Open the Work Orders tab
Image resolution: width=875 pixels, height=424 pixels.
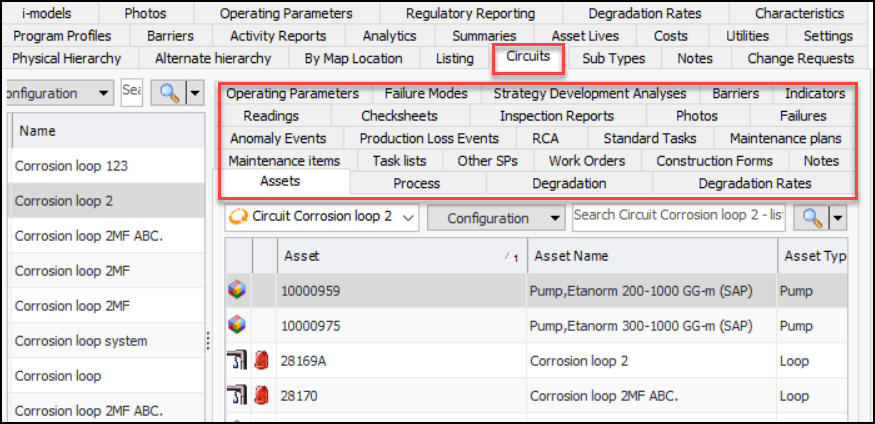[x=587, y=160]
